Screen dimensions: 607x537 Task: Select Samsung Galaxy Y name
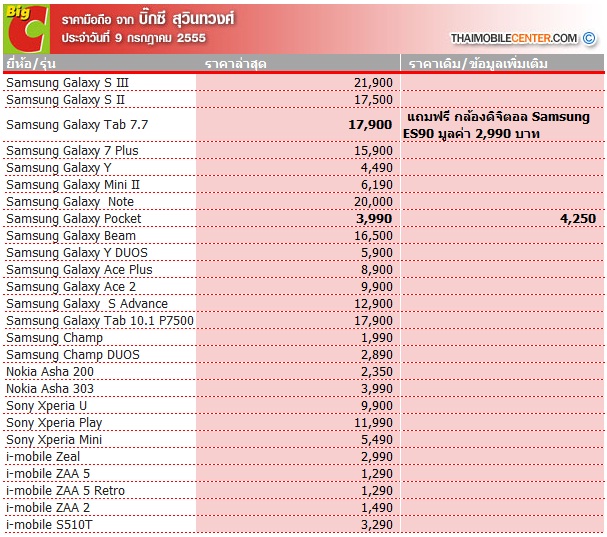(59, 168)
